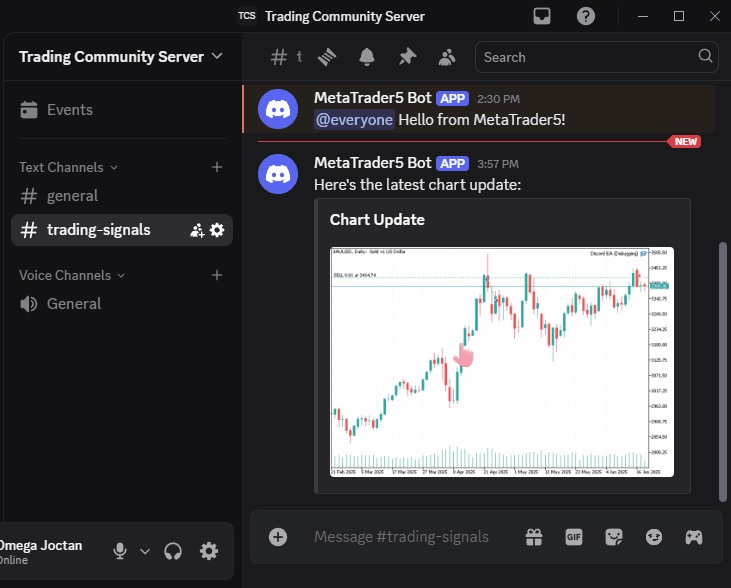
Task: Maximize the Discord window
Action: (x=679, y=16)
